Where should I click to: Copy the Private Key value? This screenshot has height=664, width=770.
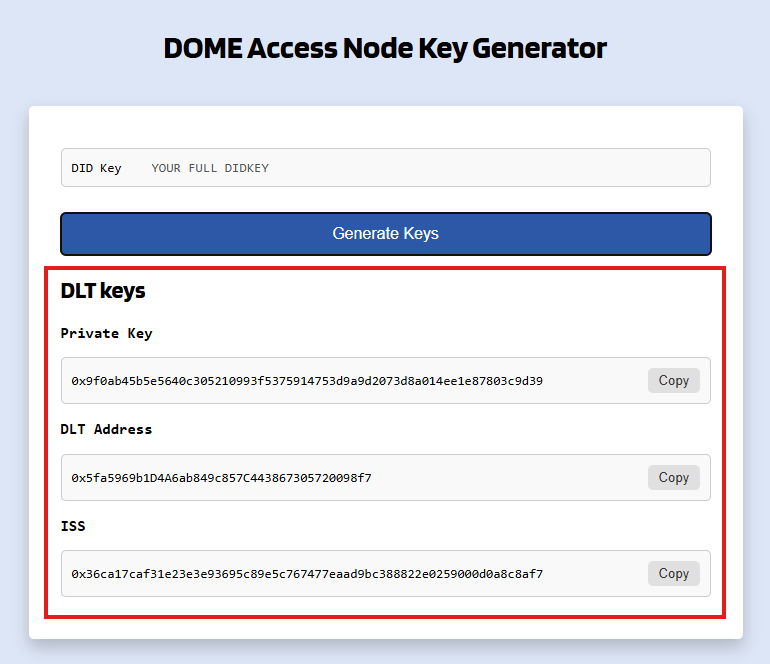coord(673,380)
